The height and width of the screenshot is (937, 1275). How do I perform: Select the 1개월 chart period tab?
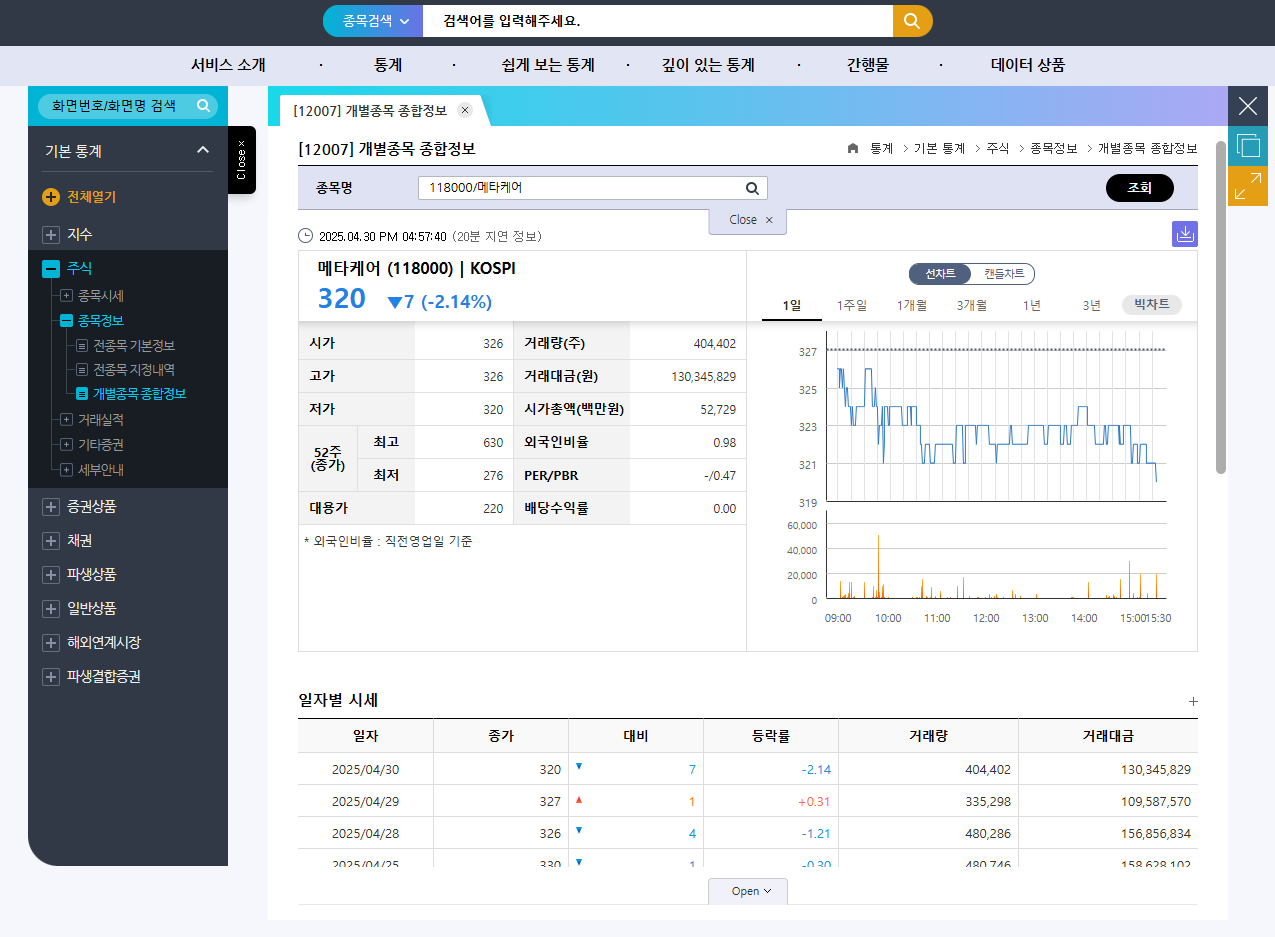point(912,305)
